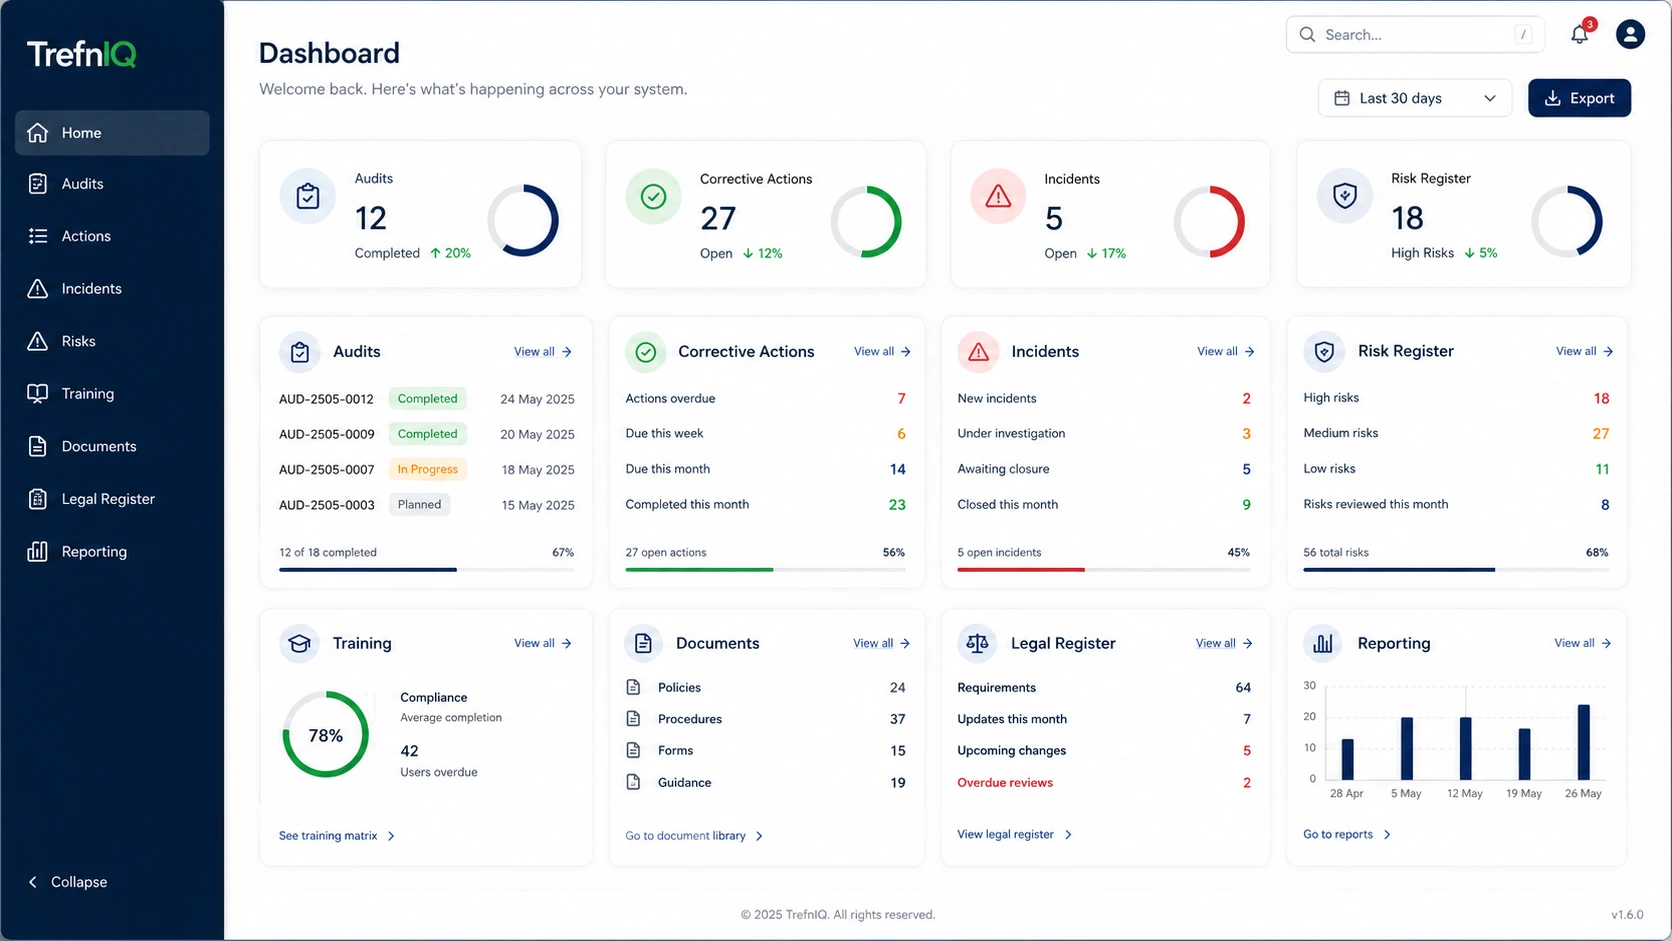This screenshot has width=1672, height=941.
Task: Click the Corrective Actions detail panel check icon
Action: [x=646, y=351]
